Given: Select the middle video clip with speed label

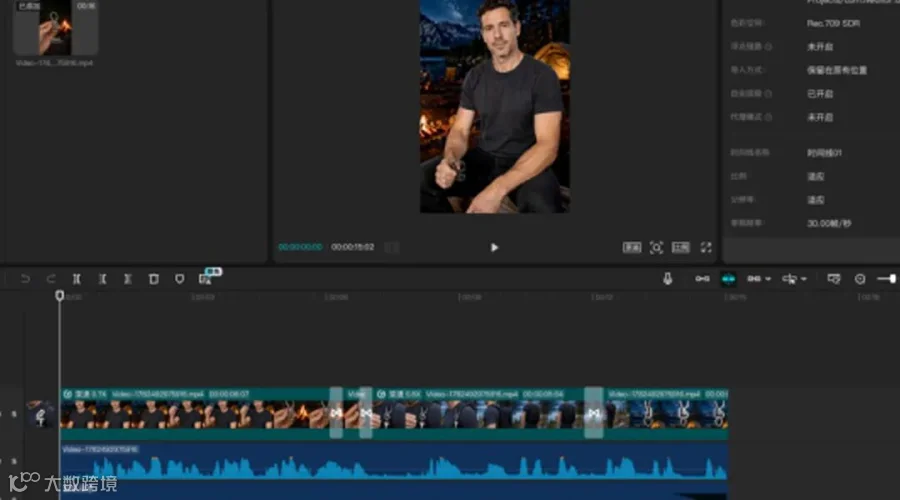Looking at the screenshot, I should (x=478, y=413).
